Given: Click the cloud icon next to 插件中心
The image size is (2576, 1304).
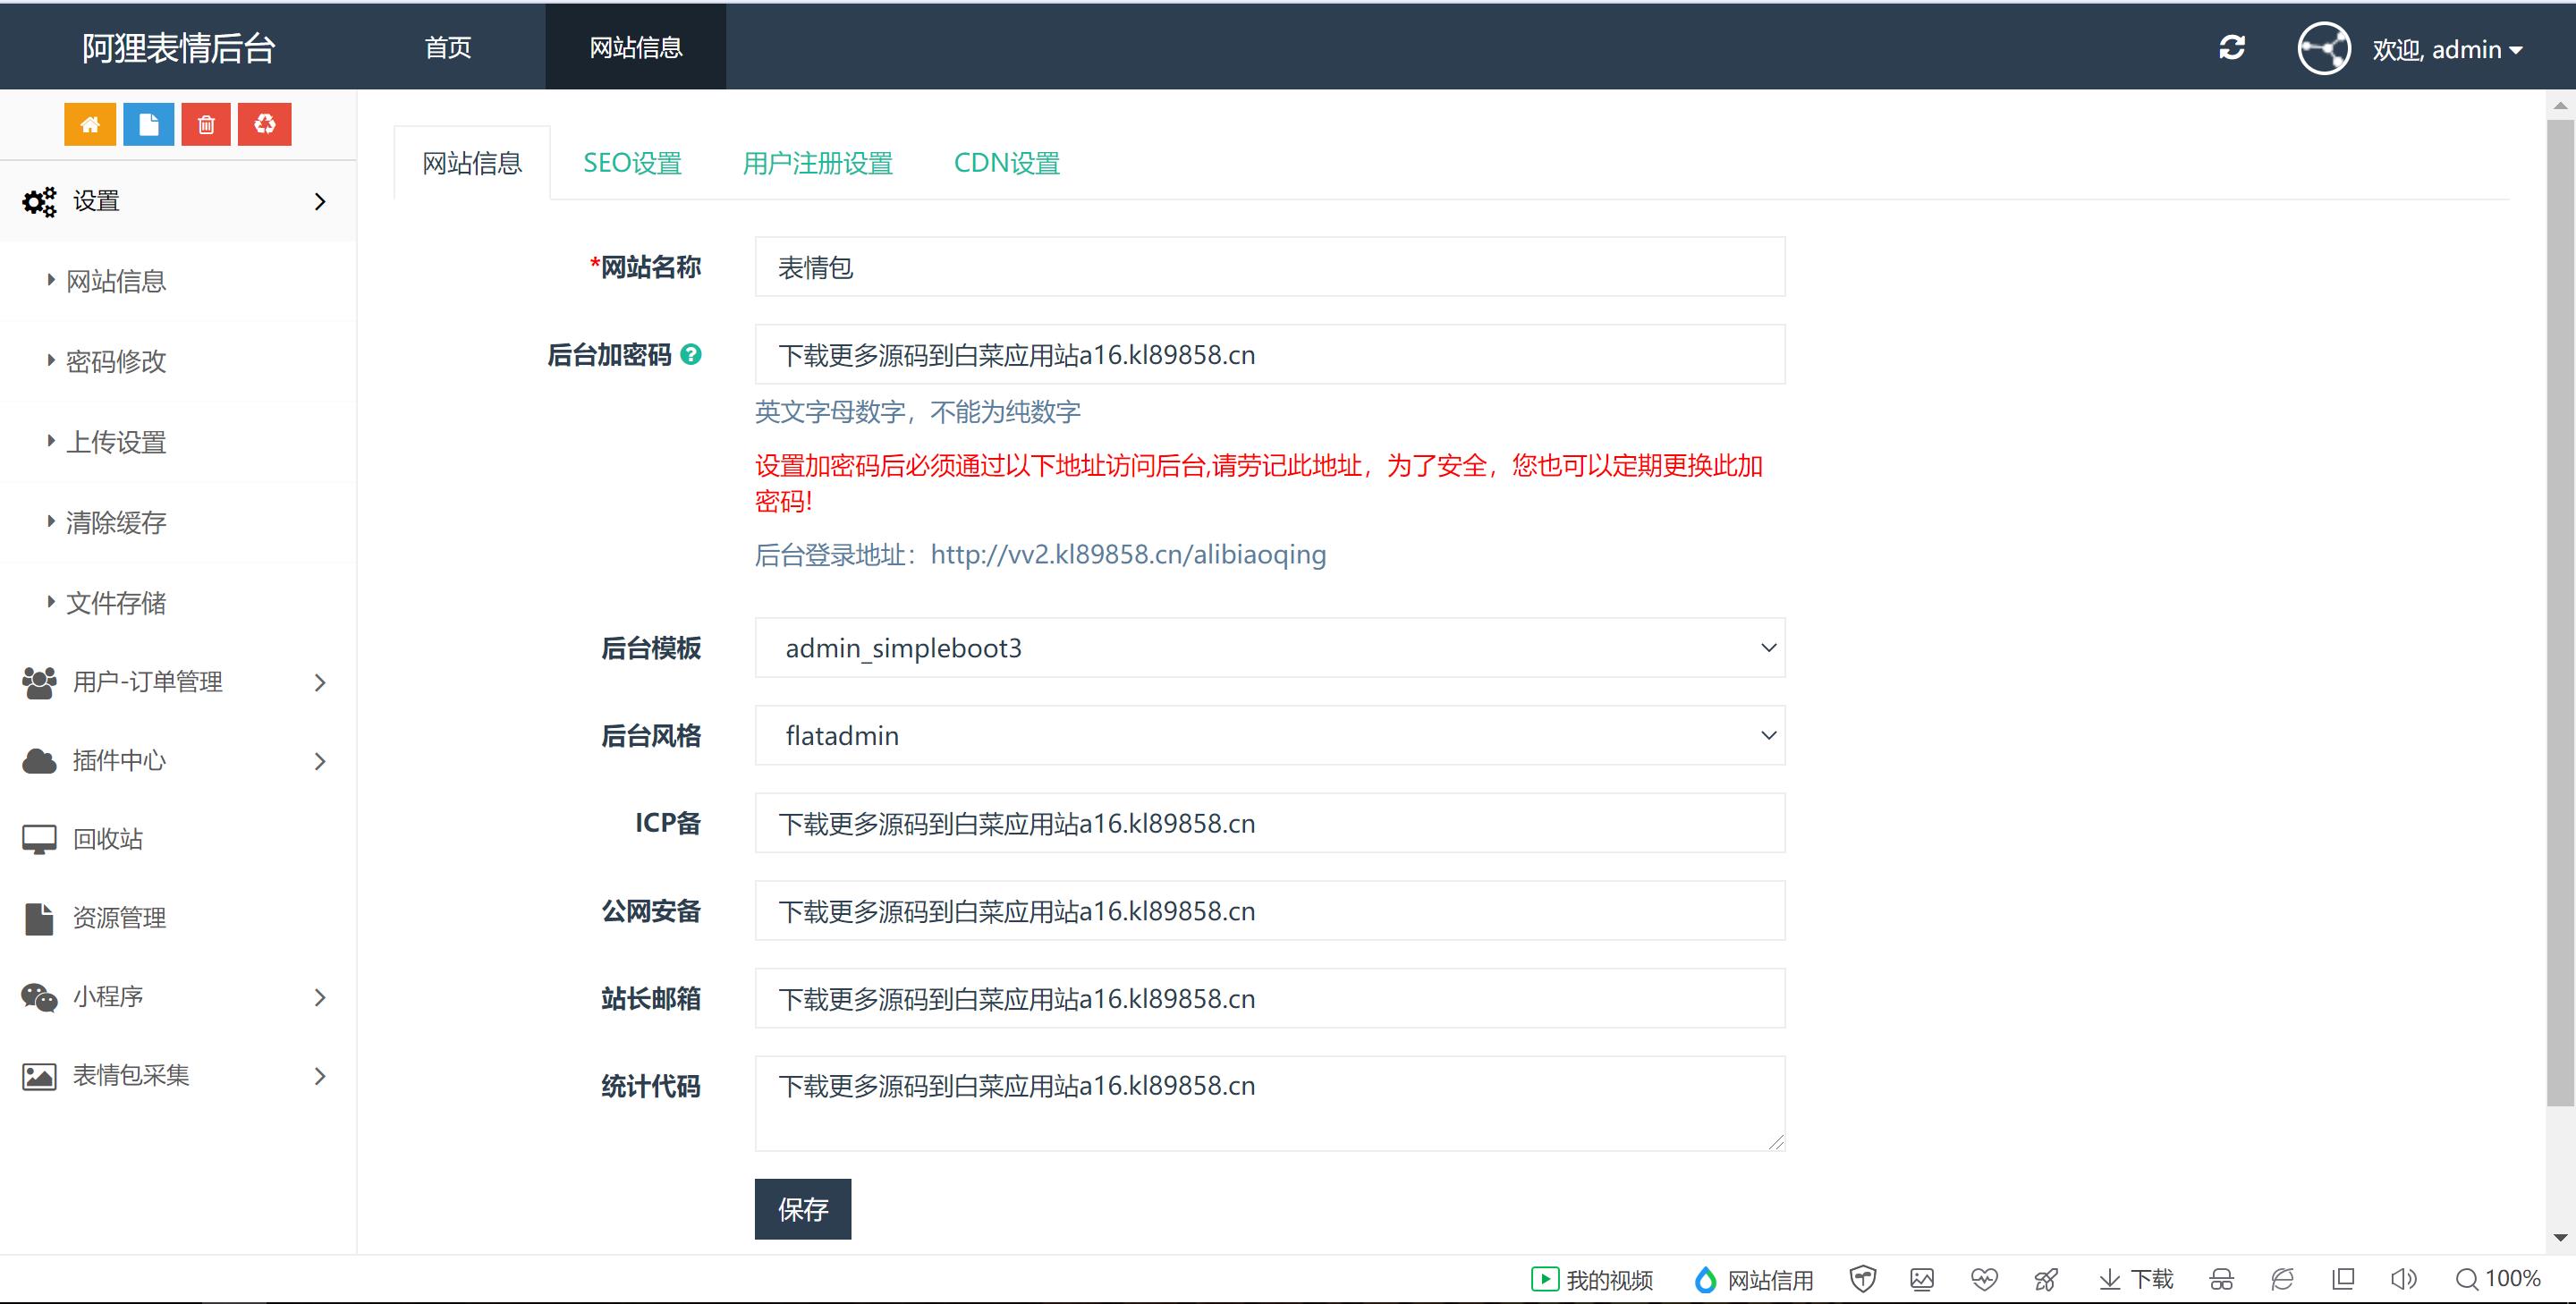Looking at the screenshot, I should (38, 760).
